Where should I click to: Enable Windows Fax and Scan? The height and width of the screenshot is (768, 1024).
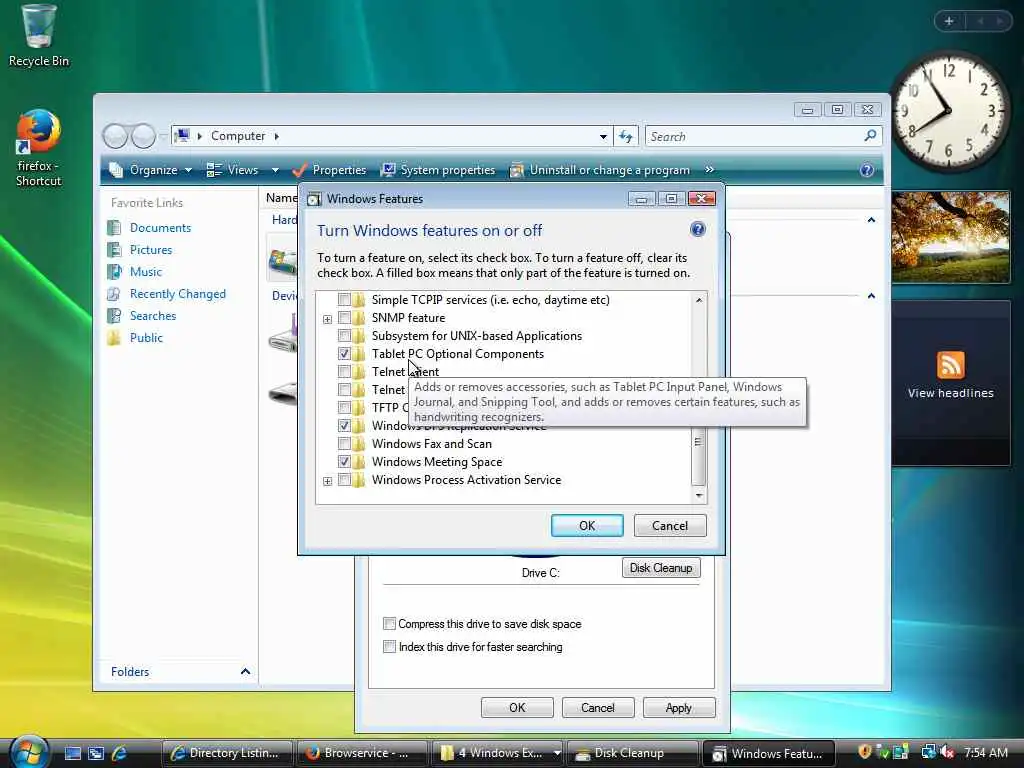coord(344,443)
